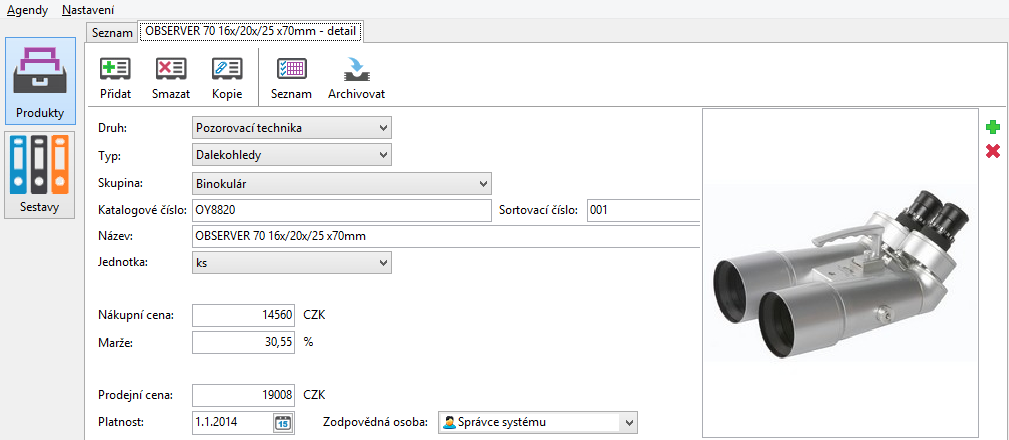Click the Katalogové číslo input field
The height and width of the screenshot is (440, 1009).
342,210
